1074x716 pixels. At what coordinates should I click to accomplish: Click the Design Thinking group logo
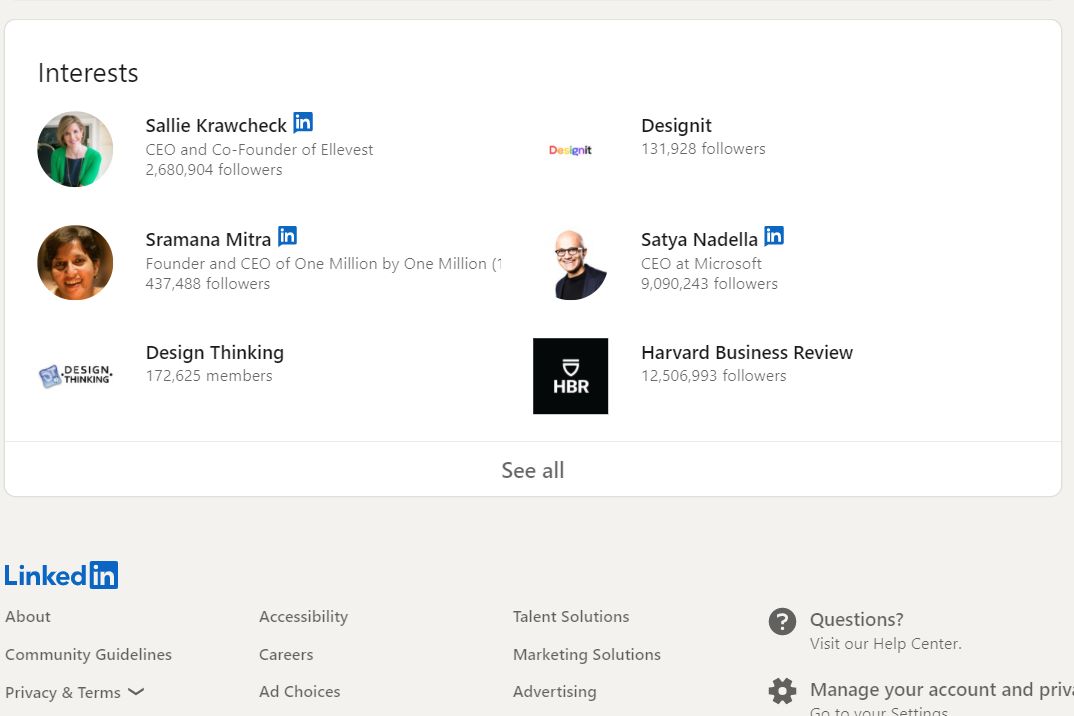[75, 375]
